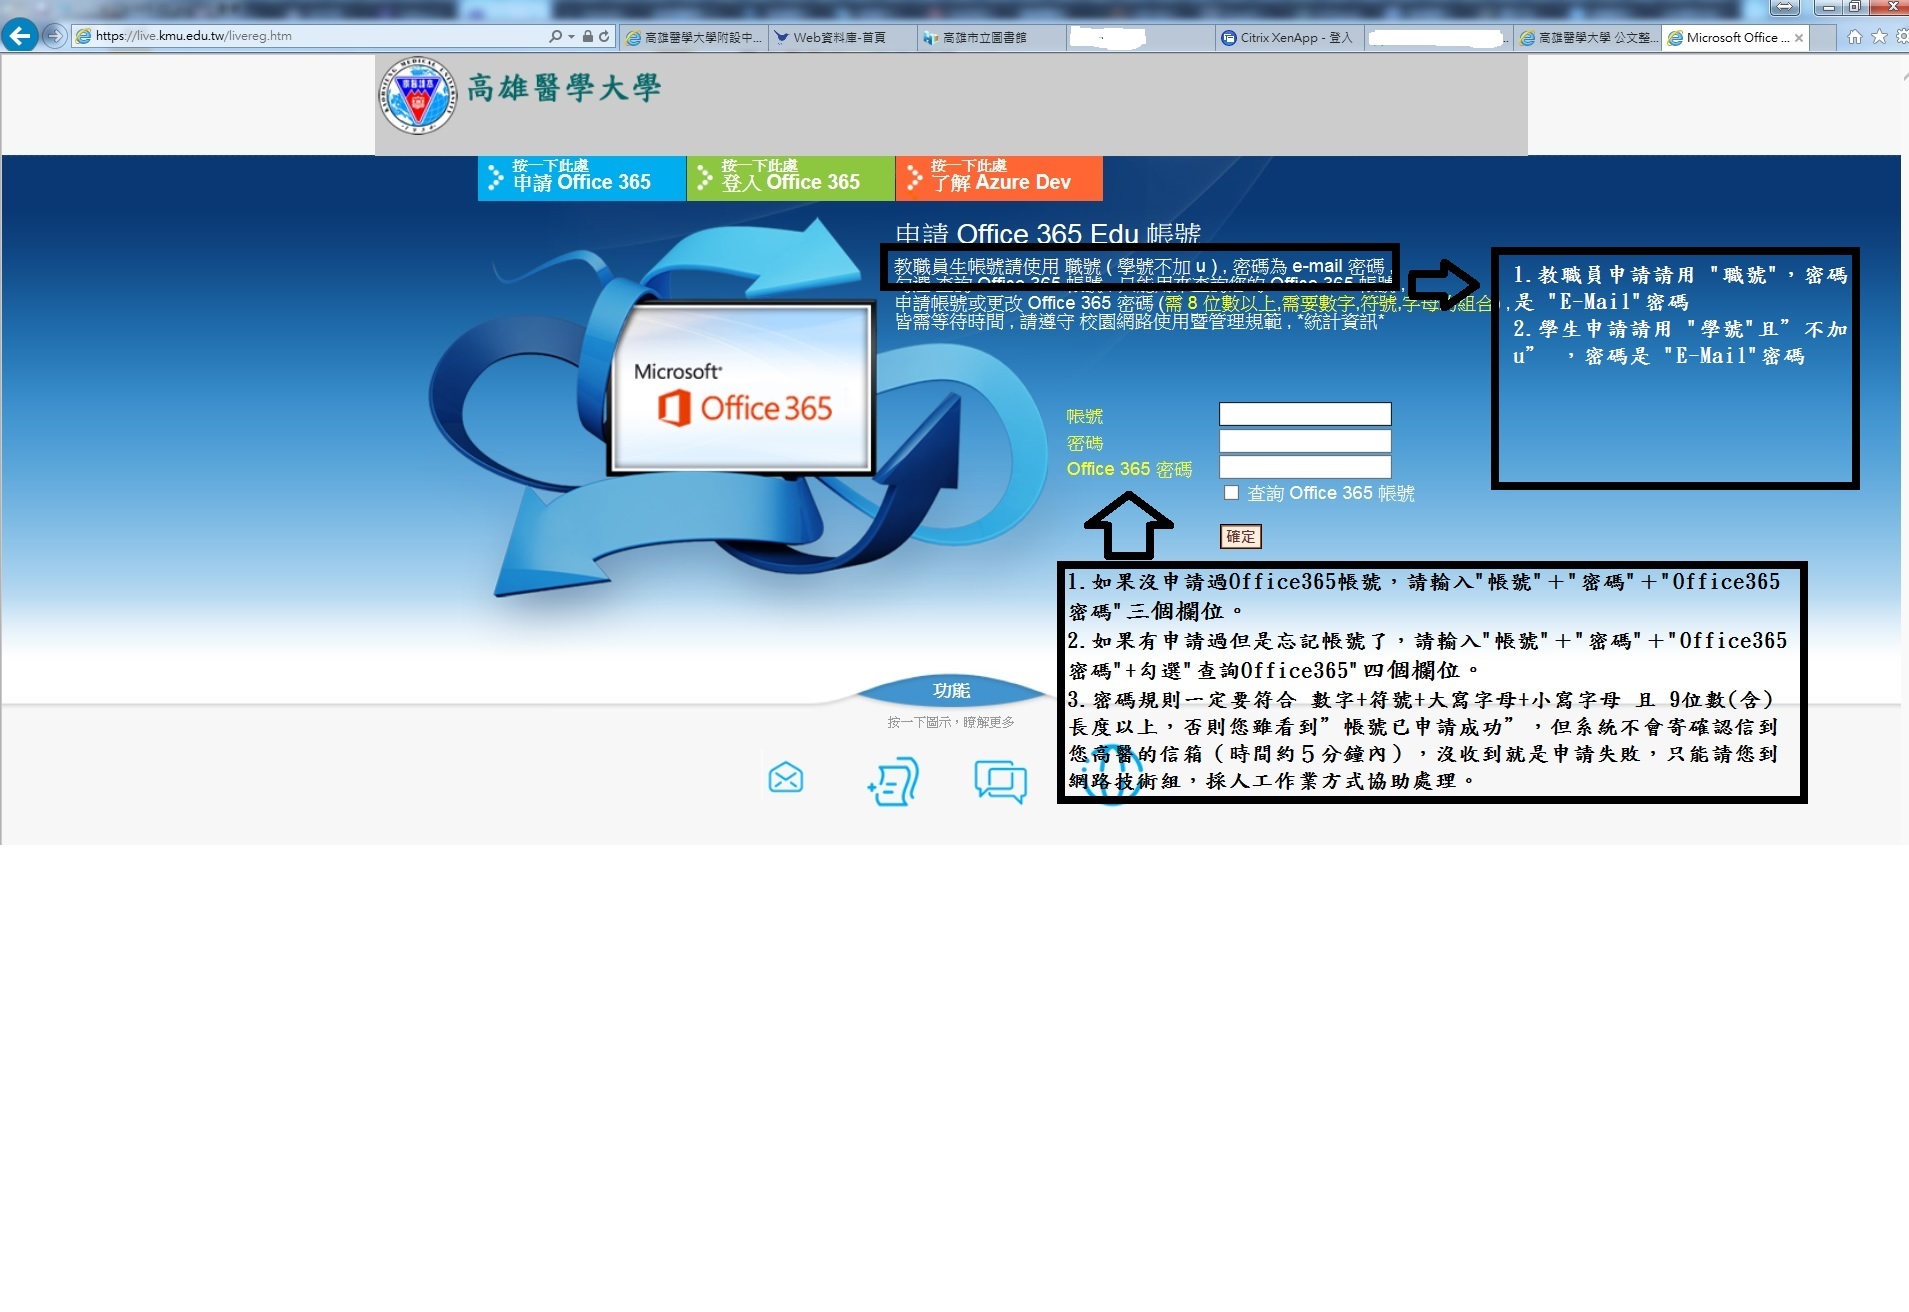Click the Kaohsiung Medical University logo emblem

click(418, 95)
